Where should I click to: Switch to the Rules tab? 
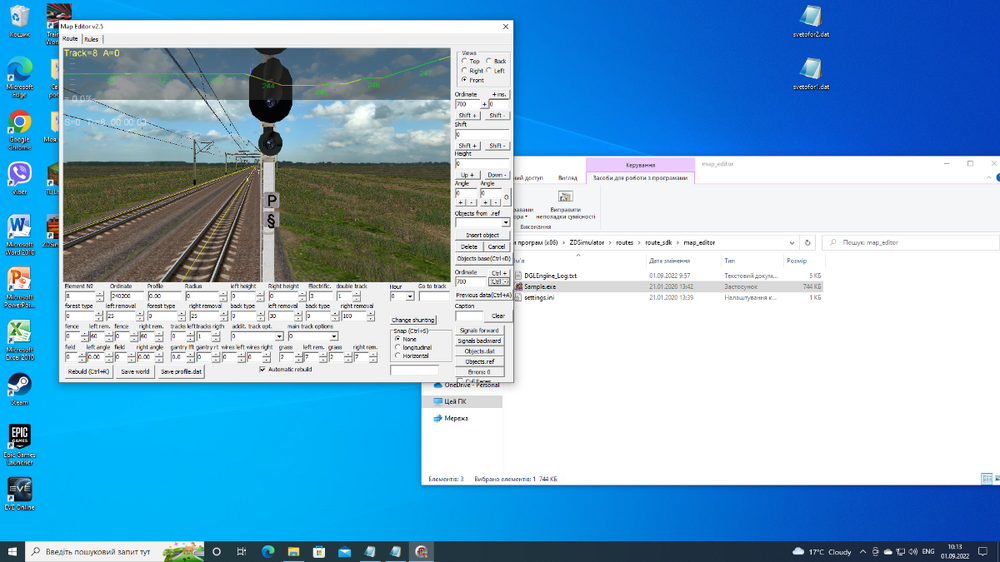[x=91, y=39]
